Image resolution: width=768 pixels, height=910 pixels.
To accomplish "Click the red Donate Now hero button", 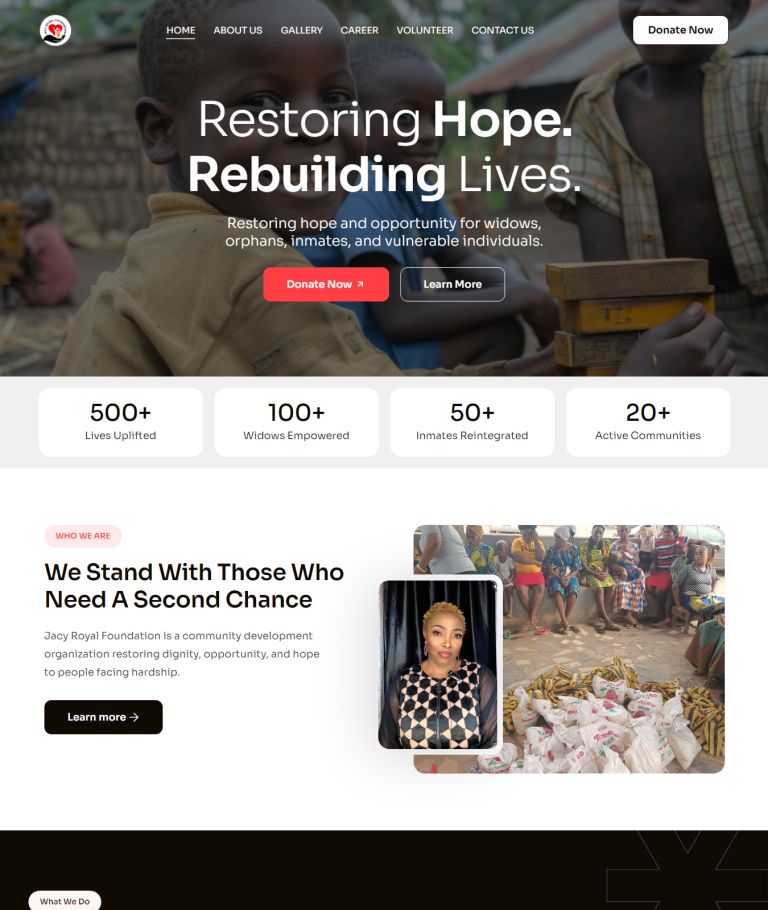I will point(326,284).
